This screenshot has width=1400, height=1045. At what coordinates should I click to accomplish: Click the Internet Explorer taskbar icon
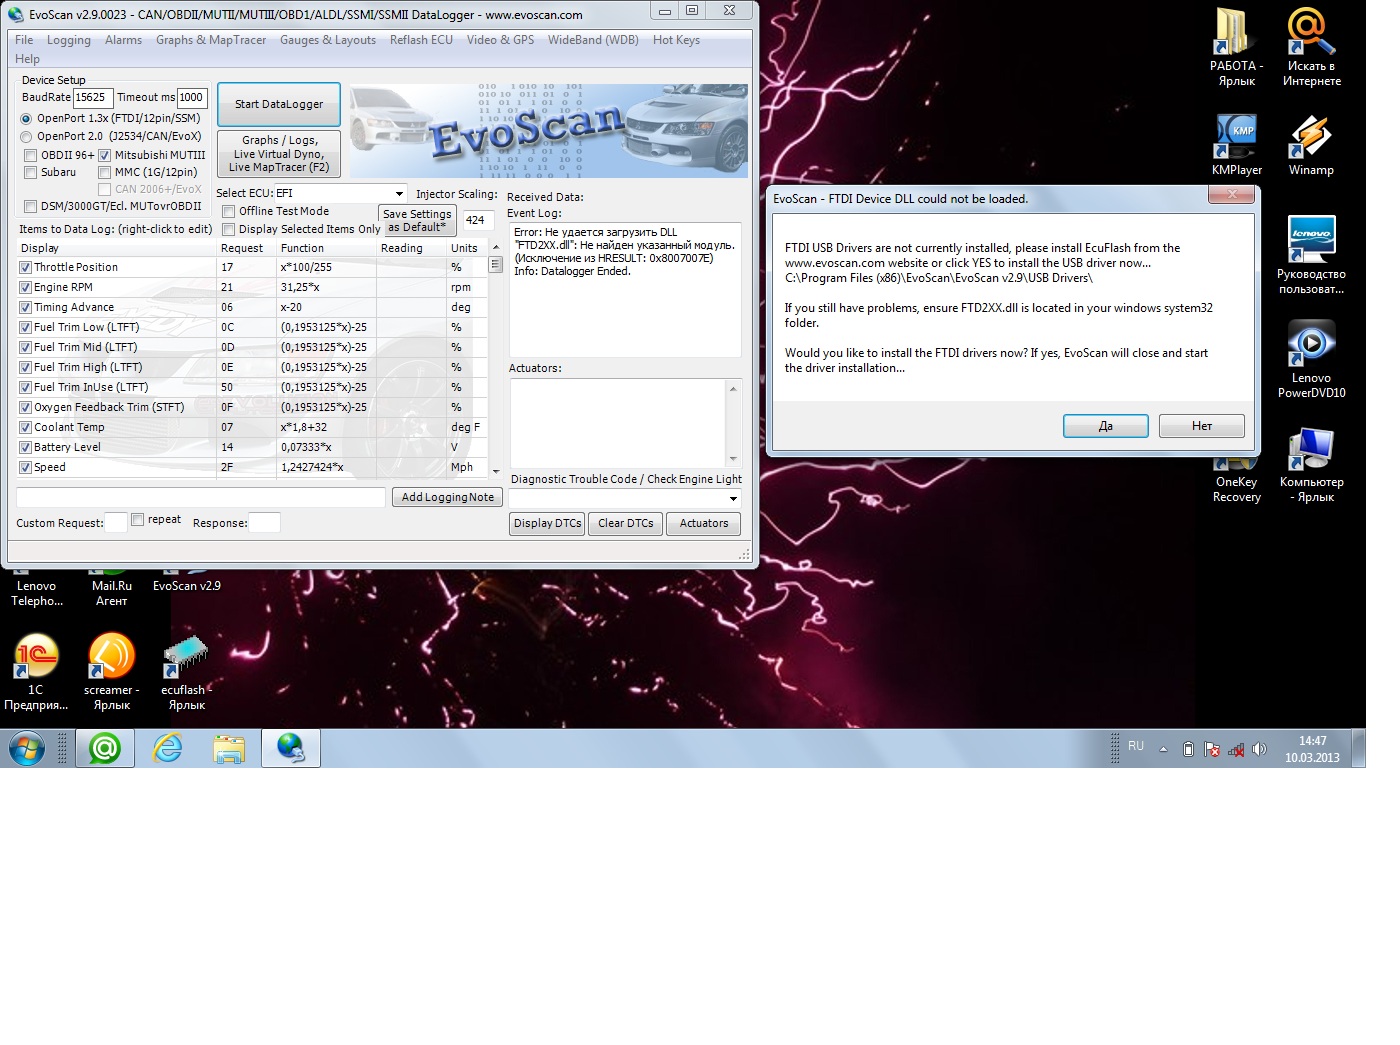(x=167, y=748)
